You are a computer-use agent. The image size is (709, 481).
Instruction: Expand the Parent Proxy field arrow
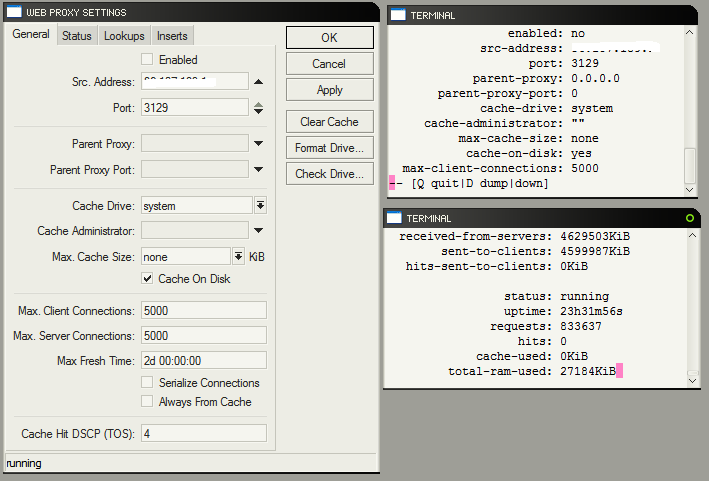[x=258, y=143]
